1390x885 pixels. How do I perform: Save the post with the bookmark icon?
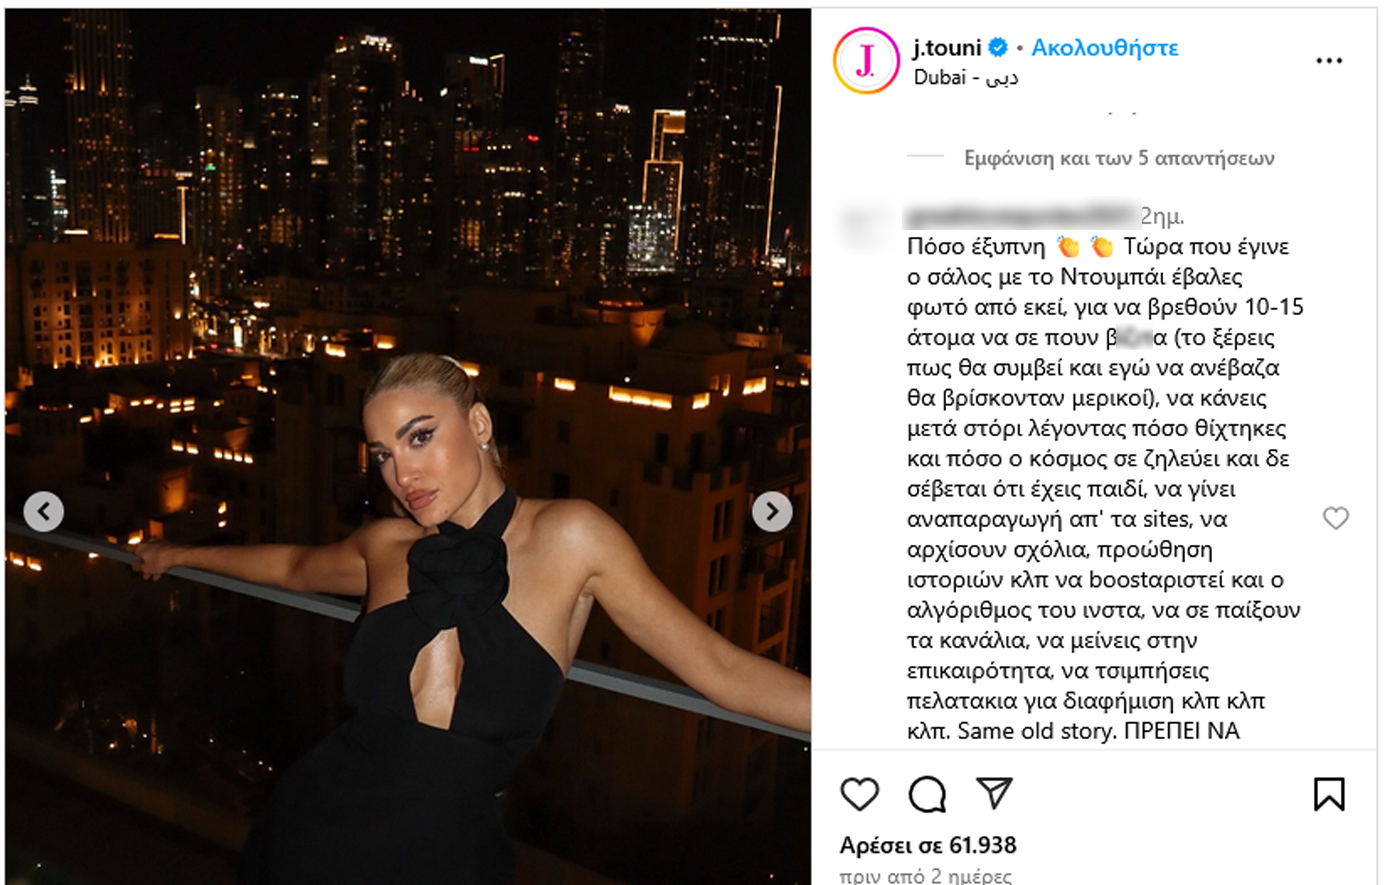pos(1329,794)
